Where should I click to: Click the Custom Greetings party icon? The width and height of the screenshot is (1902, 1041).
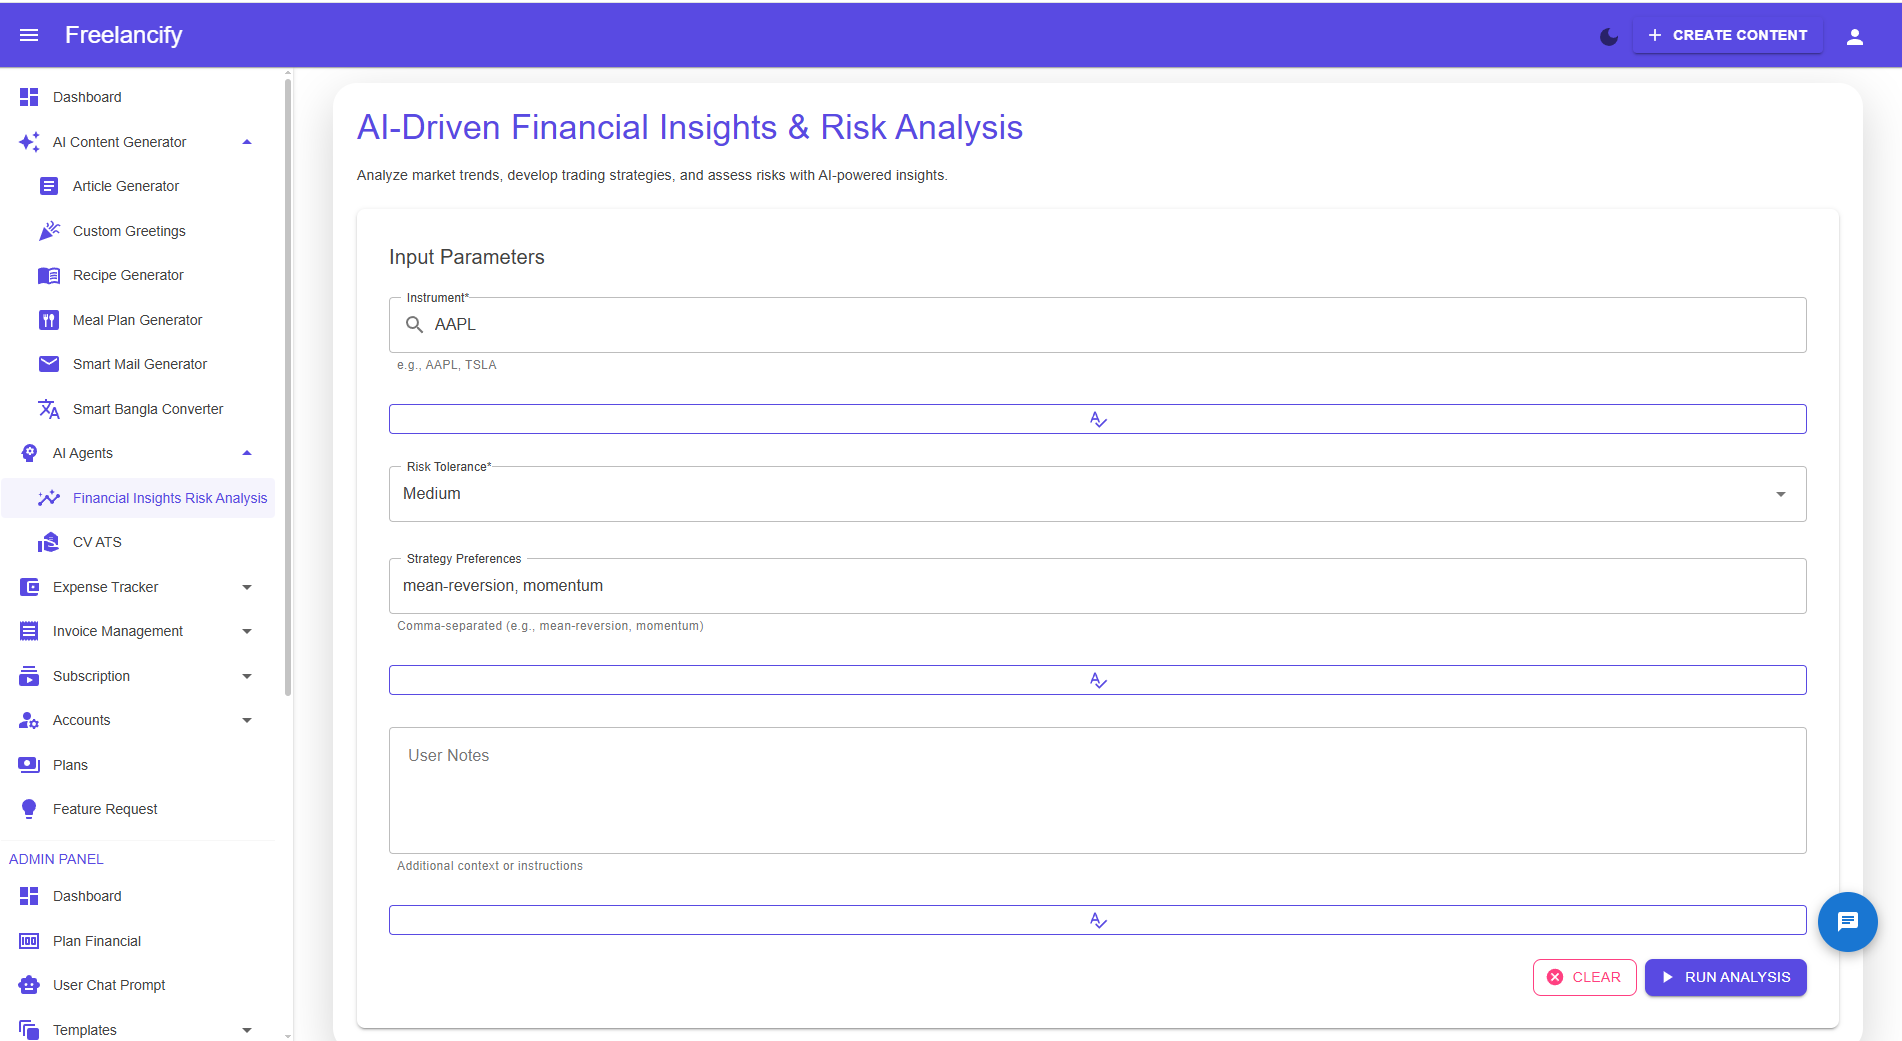point(49,231)
